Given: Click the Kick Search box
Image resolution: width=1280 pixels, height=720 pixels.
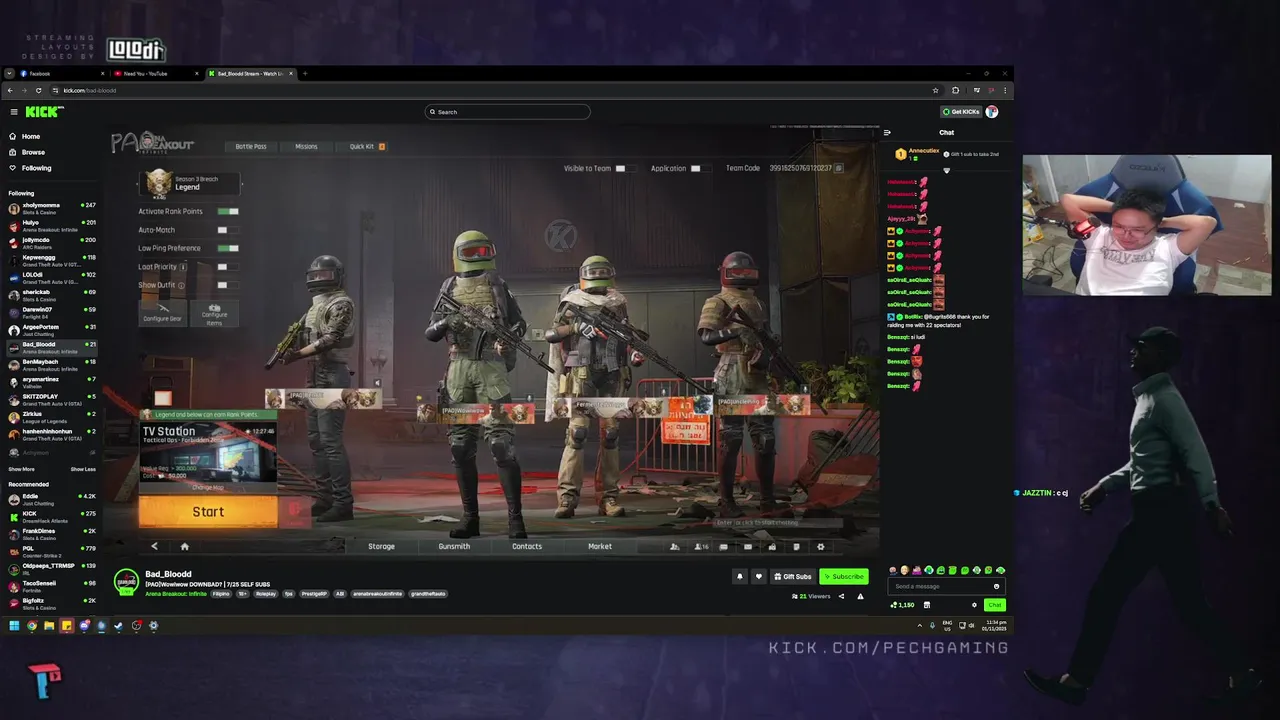Looking at the screenshot, I should pyautogui.click(x=508, y=112).
